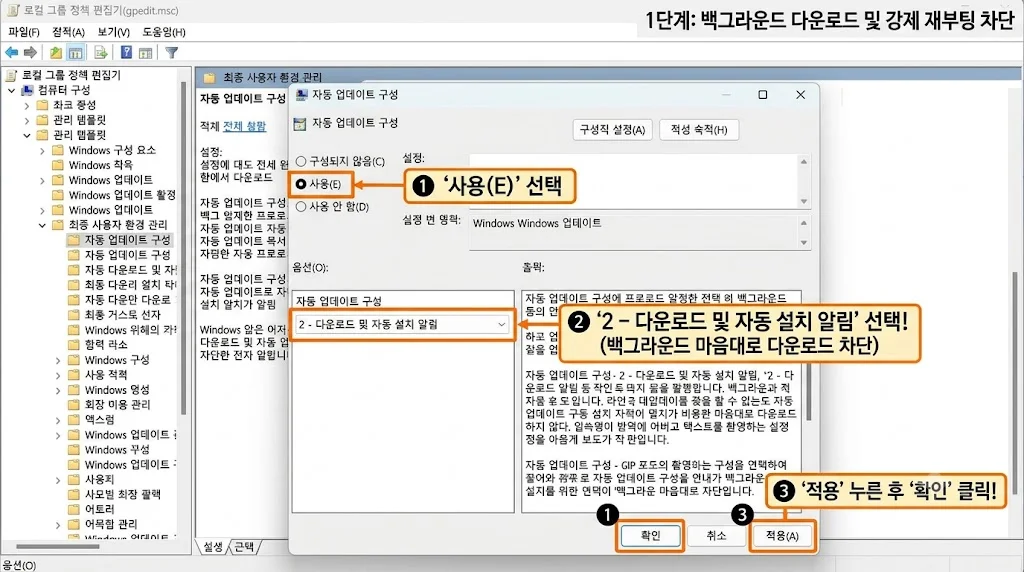The height and width of the screenshot is (572, 1024).
Task: Expand the 어목합 관리 tree node
Action: pyautogui.click(x=58, y=525)
